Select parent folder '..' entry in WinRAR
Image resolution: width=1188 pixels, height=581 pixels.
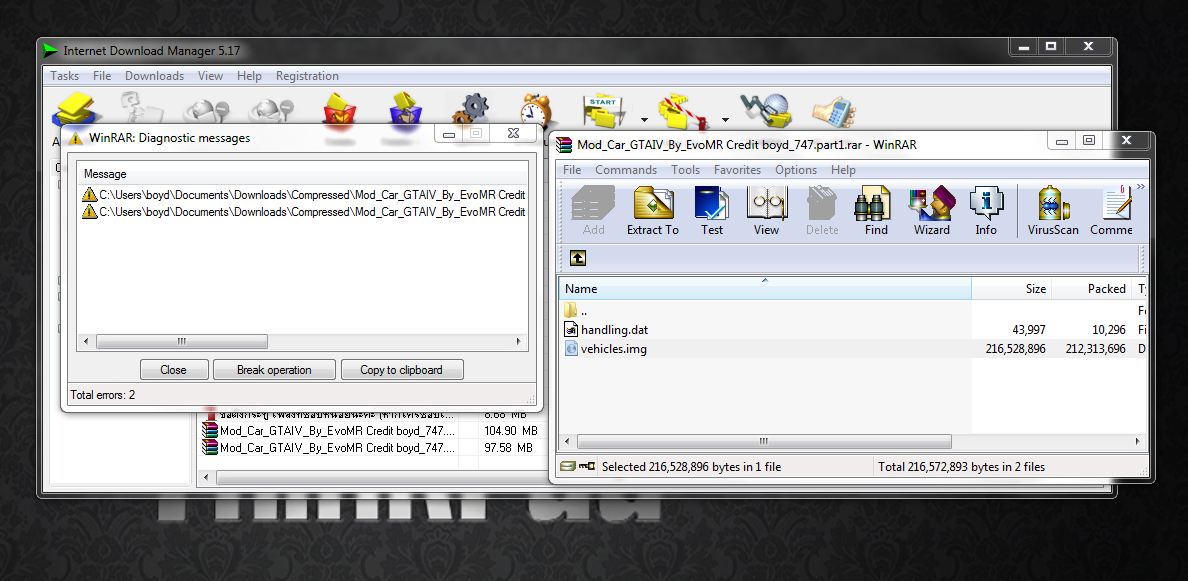(x=576, y=310)
